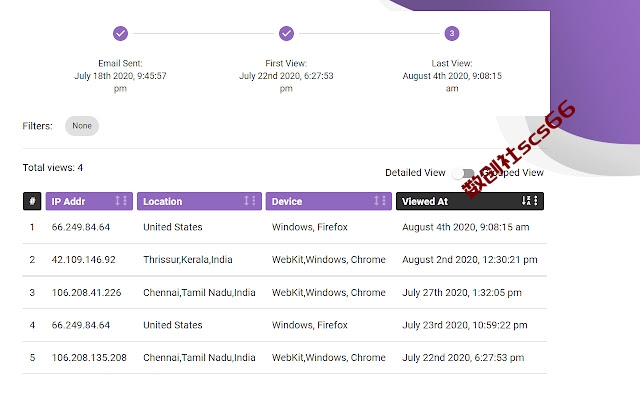Open the Viewed At column three-dot menu
640x400 pixels.
(x=536, y=201)
